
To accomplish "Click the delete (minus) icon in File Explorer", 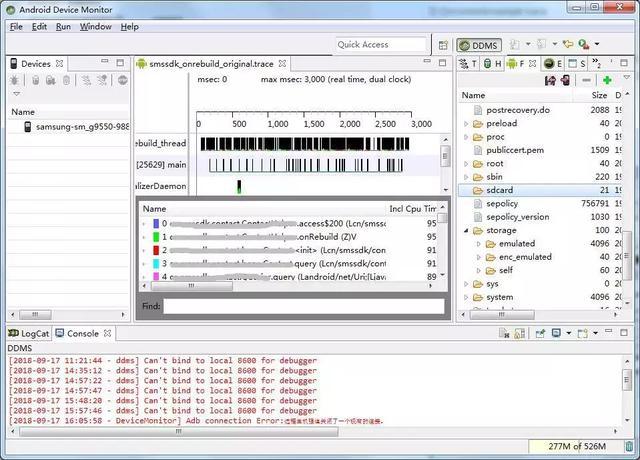I will [587, 80].
